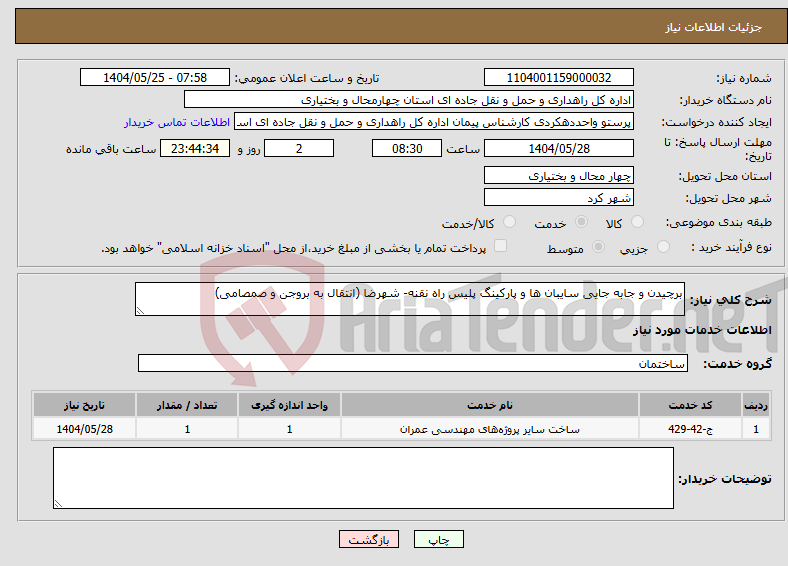This screenshot has width=788, height=566.
Task: Click the ساعت باقی مانده label
Action: (x=111, y=149)
